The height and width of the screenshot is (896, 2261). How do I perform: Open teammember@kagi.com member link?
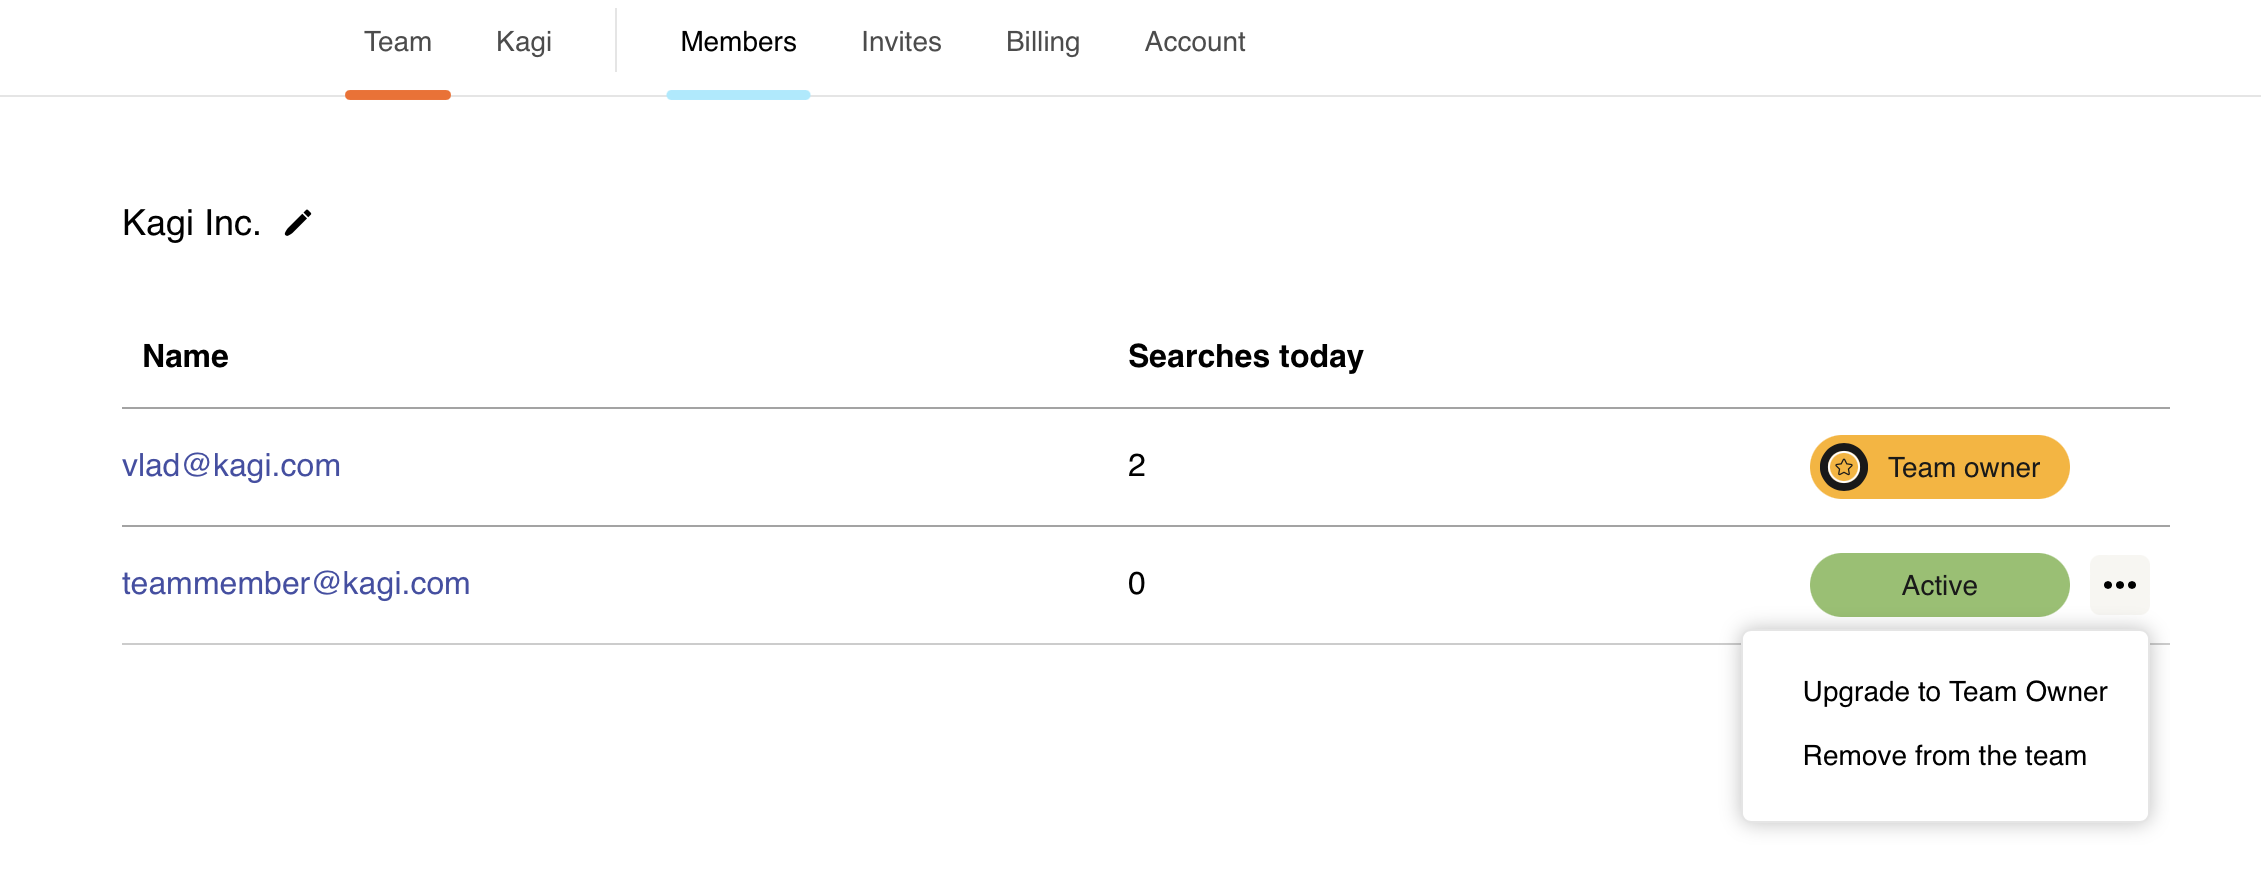(x=296, y=584)
